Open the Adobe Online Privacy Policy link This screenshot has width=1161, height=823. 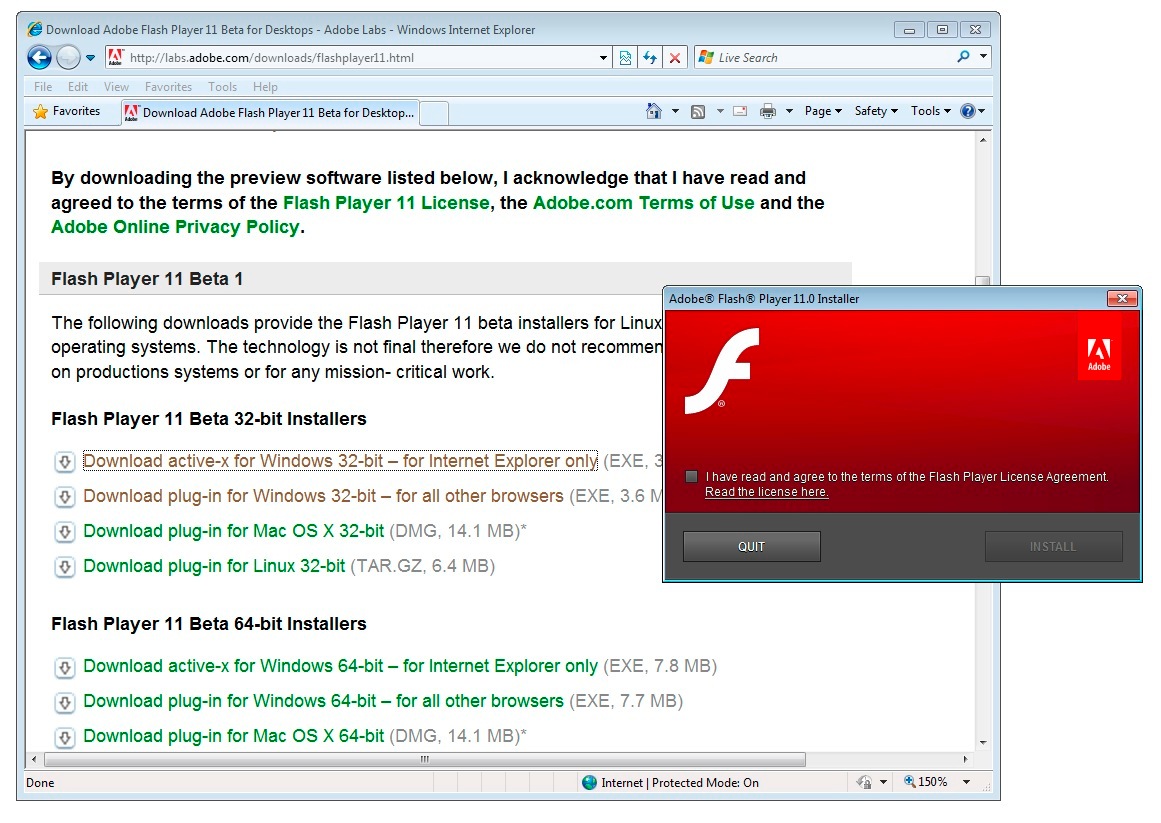(175, 227)
